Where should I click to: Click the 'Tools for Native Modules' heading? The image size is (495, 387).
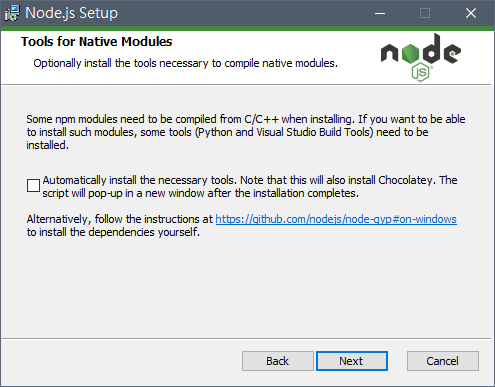[x=97, y=42]
